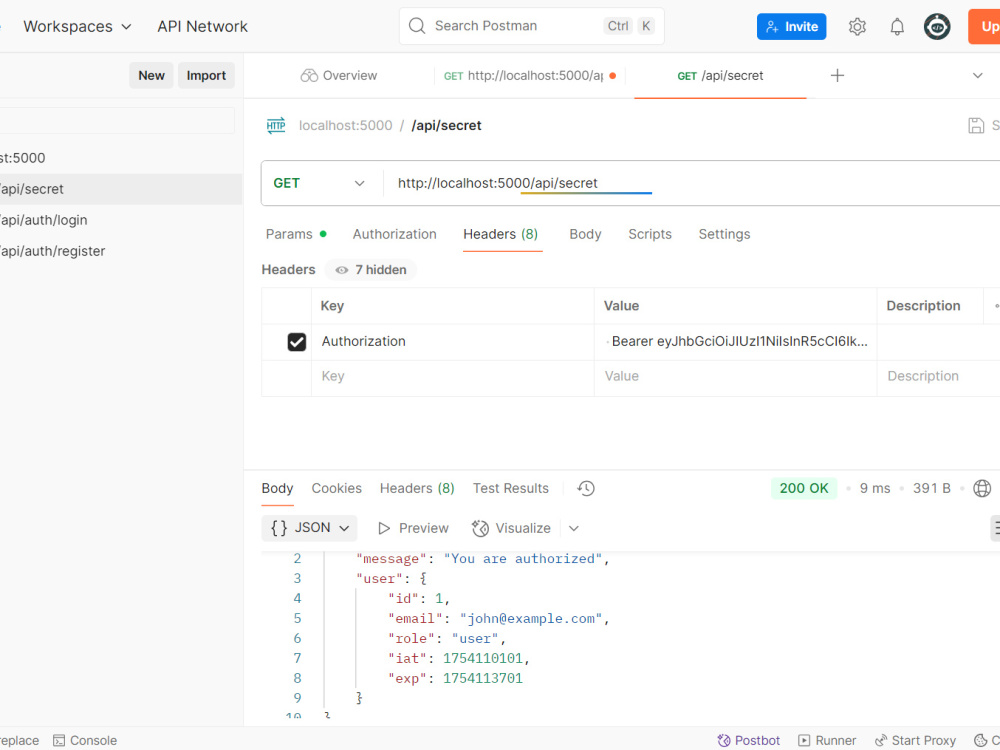Click the Preview play icon
This screenshot has height=750, width=1000.
point(383,528)
